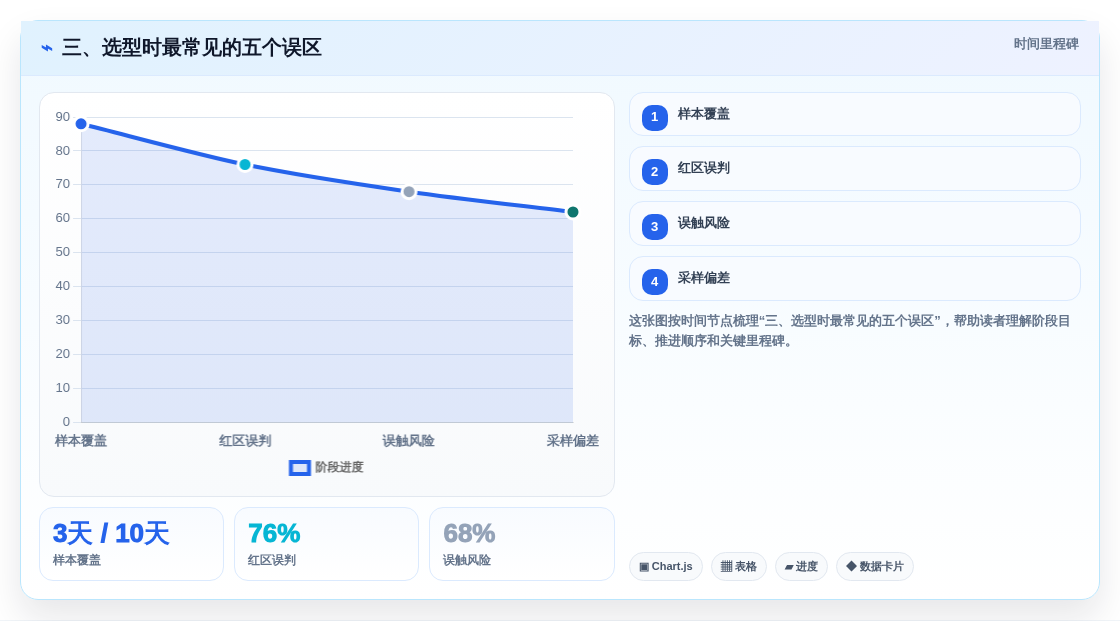
Task: Open the 采样偏差 list item
Action: (x=854, y=279)
